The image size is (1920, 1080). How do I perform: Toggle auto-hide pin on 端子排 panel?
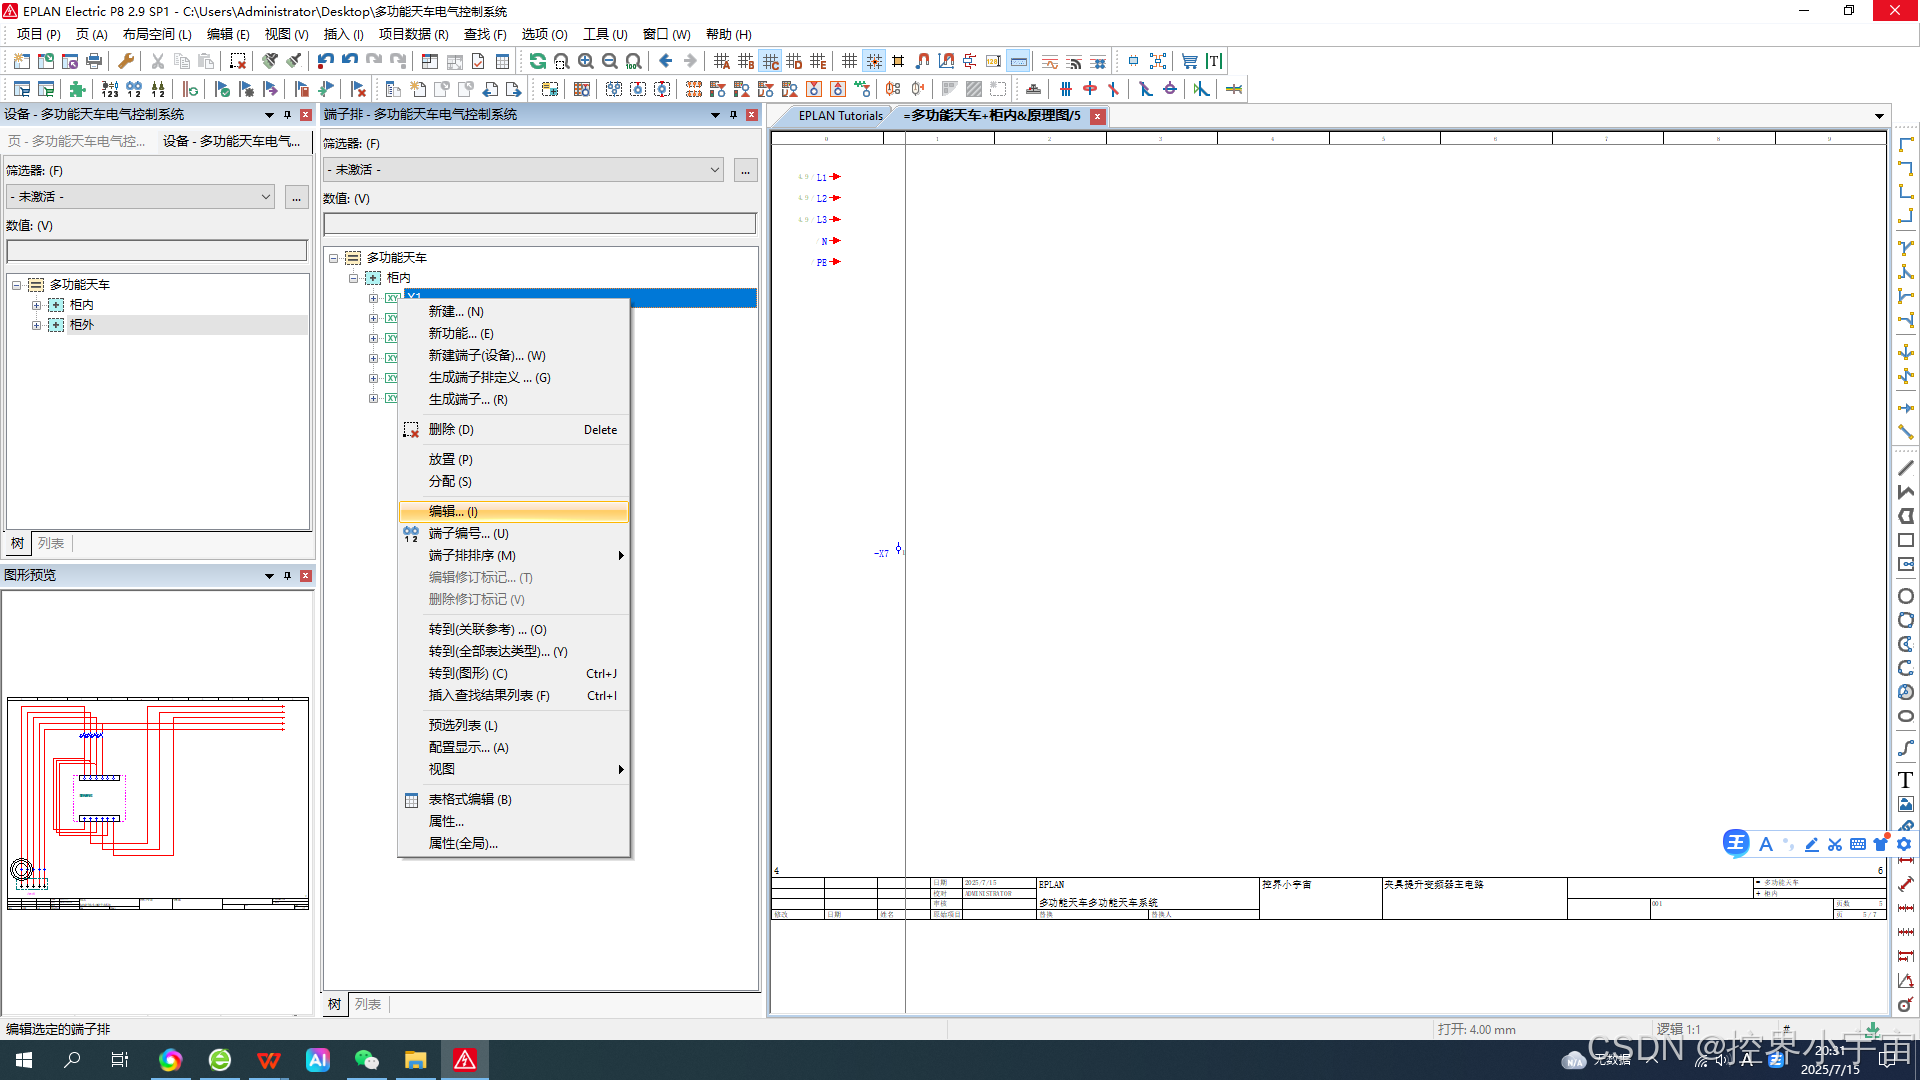point(733,115)
